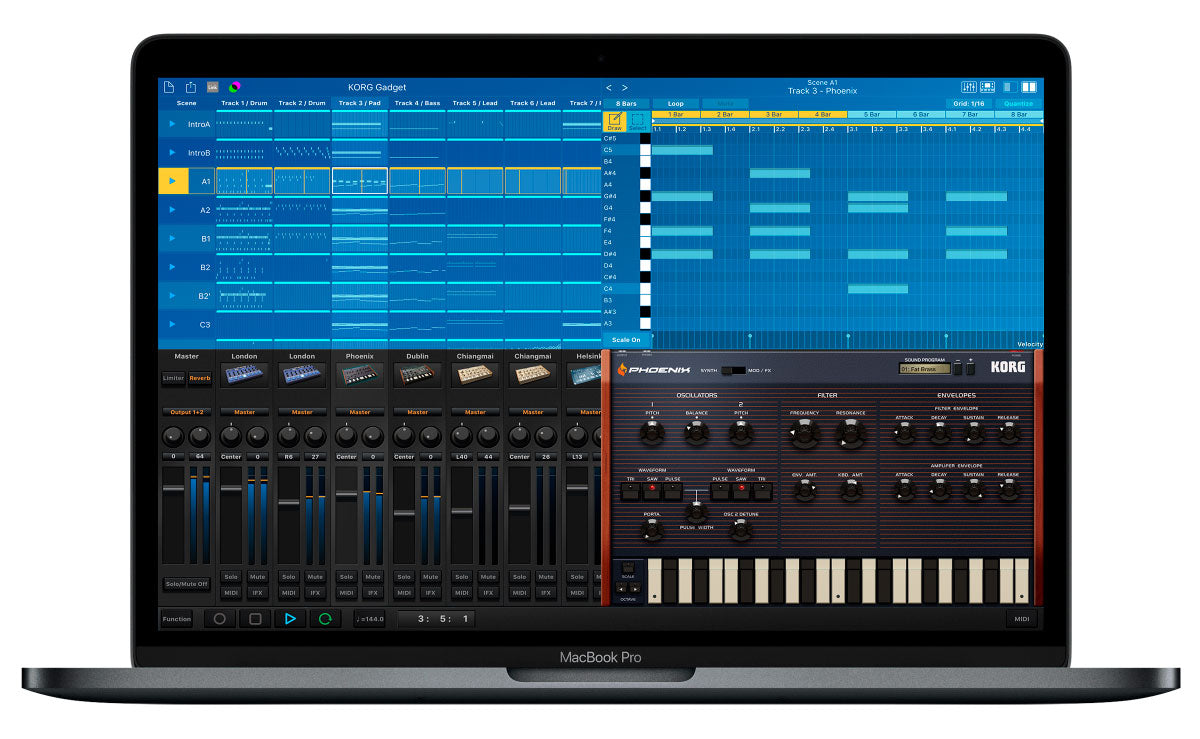Image resolution: width=1200 pixels, height=739 pixels.
Task: Click the new document icon
Action: pos(169,87)
